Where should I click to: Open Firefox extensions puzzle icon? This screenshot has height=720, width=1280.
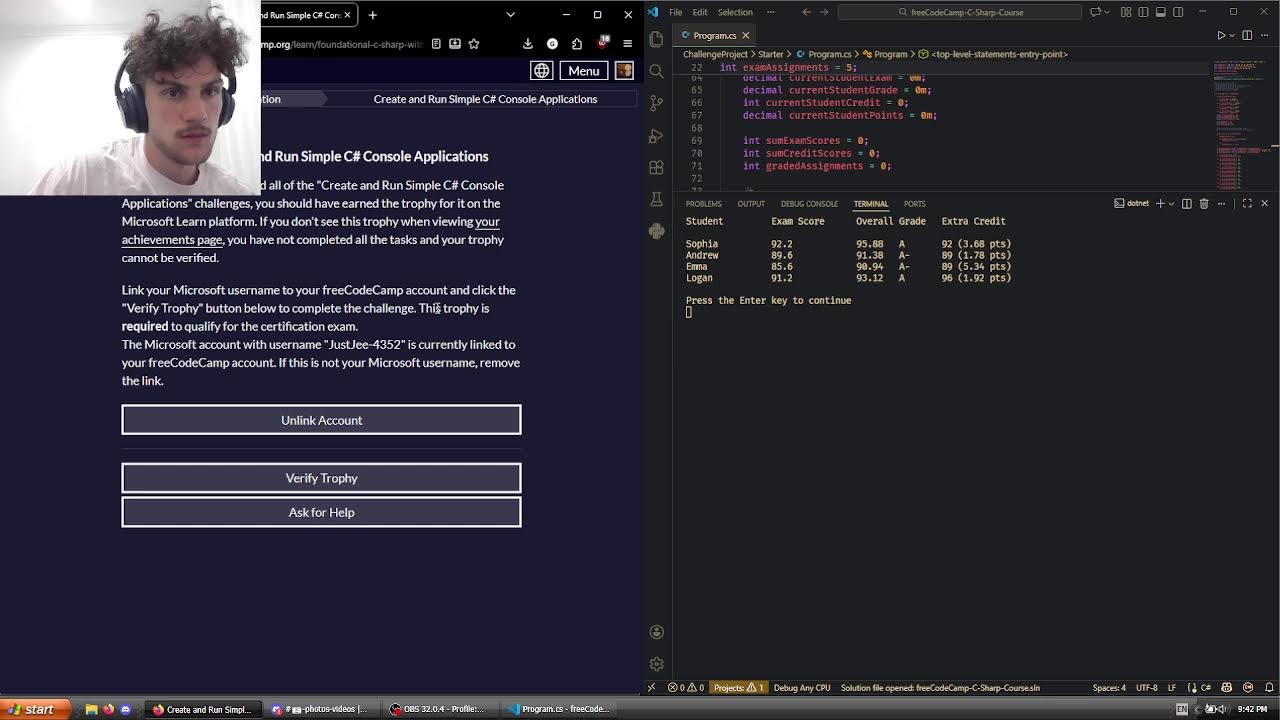pyautogui.click(x=577, y=44)
